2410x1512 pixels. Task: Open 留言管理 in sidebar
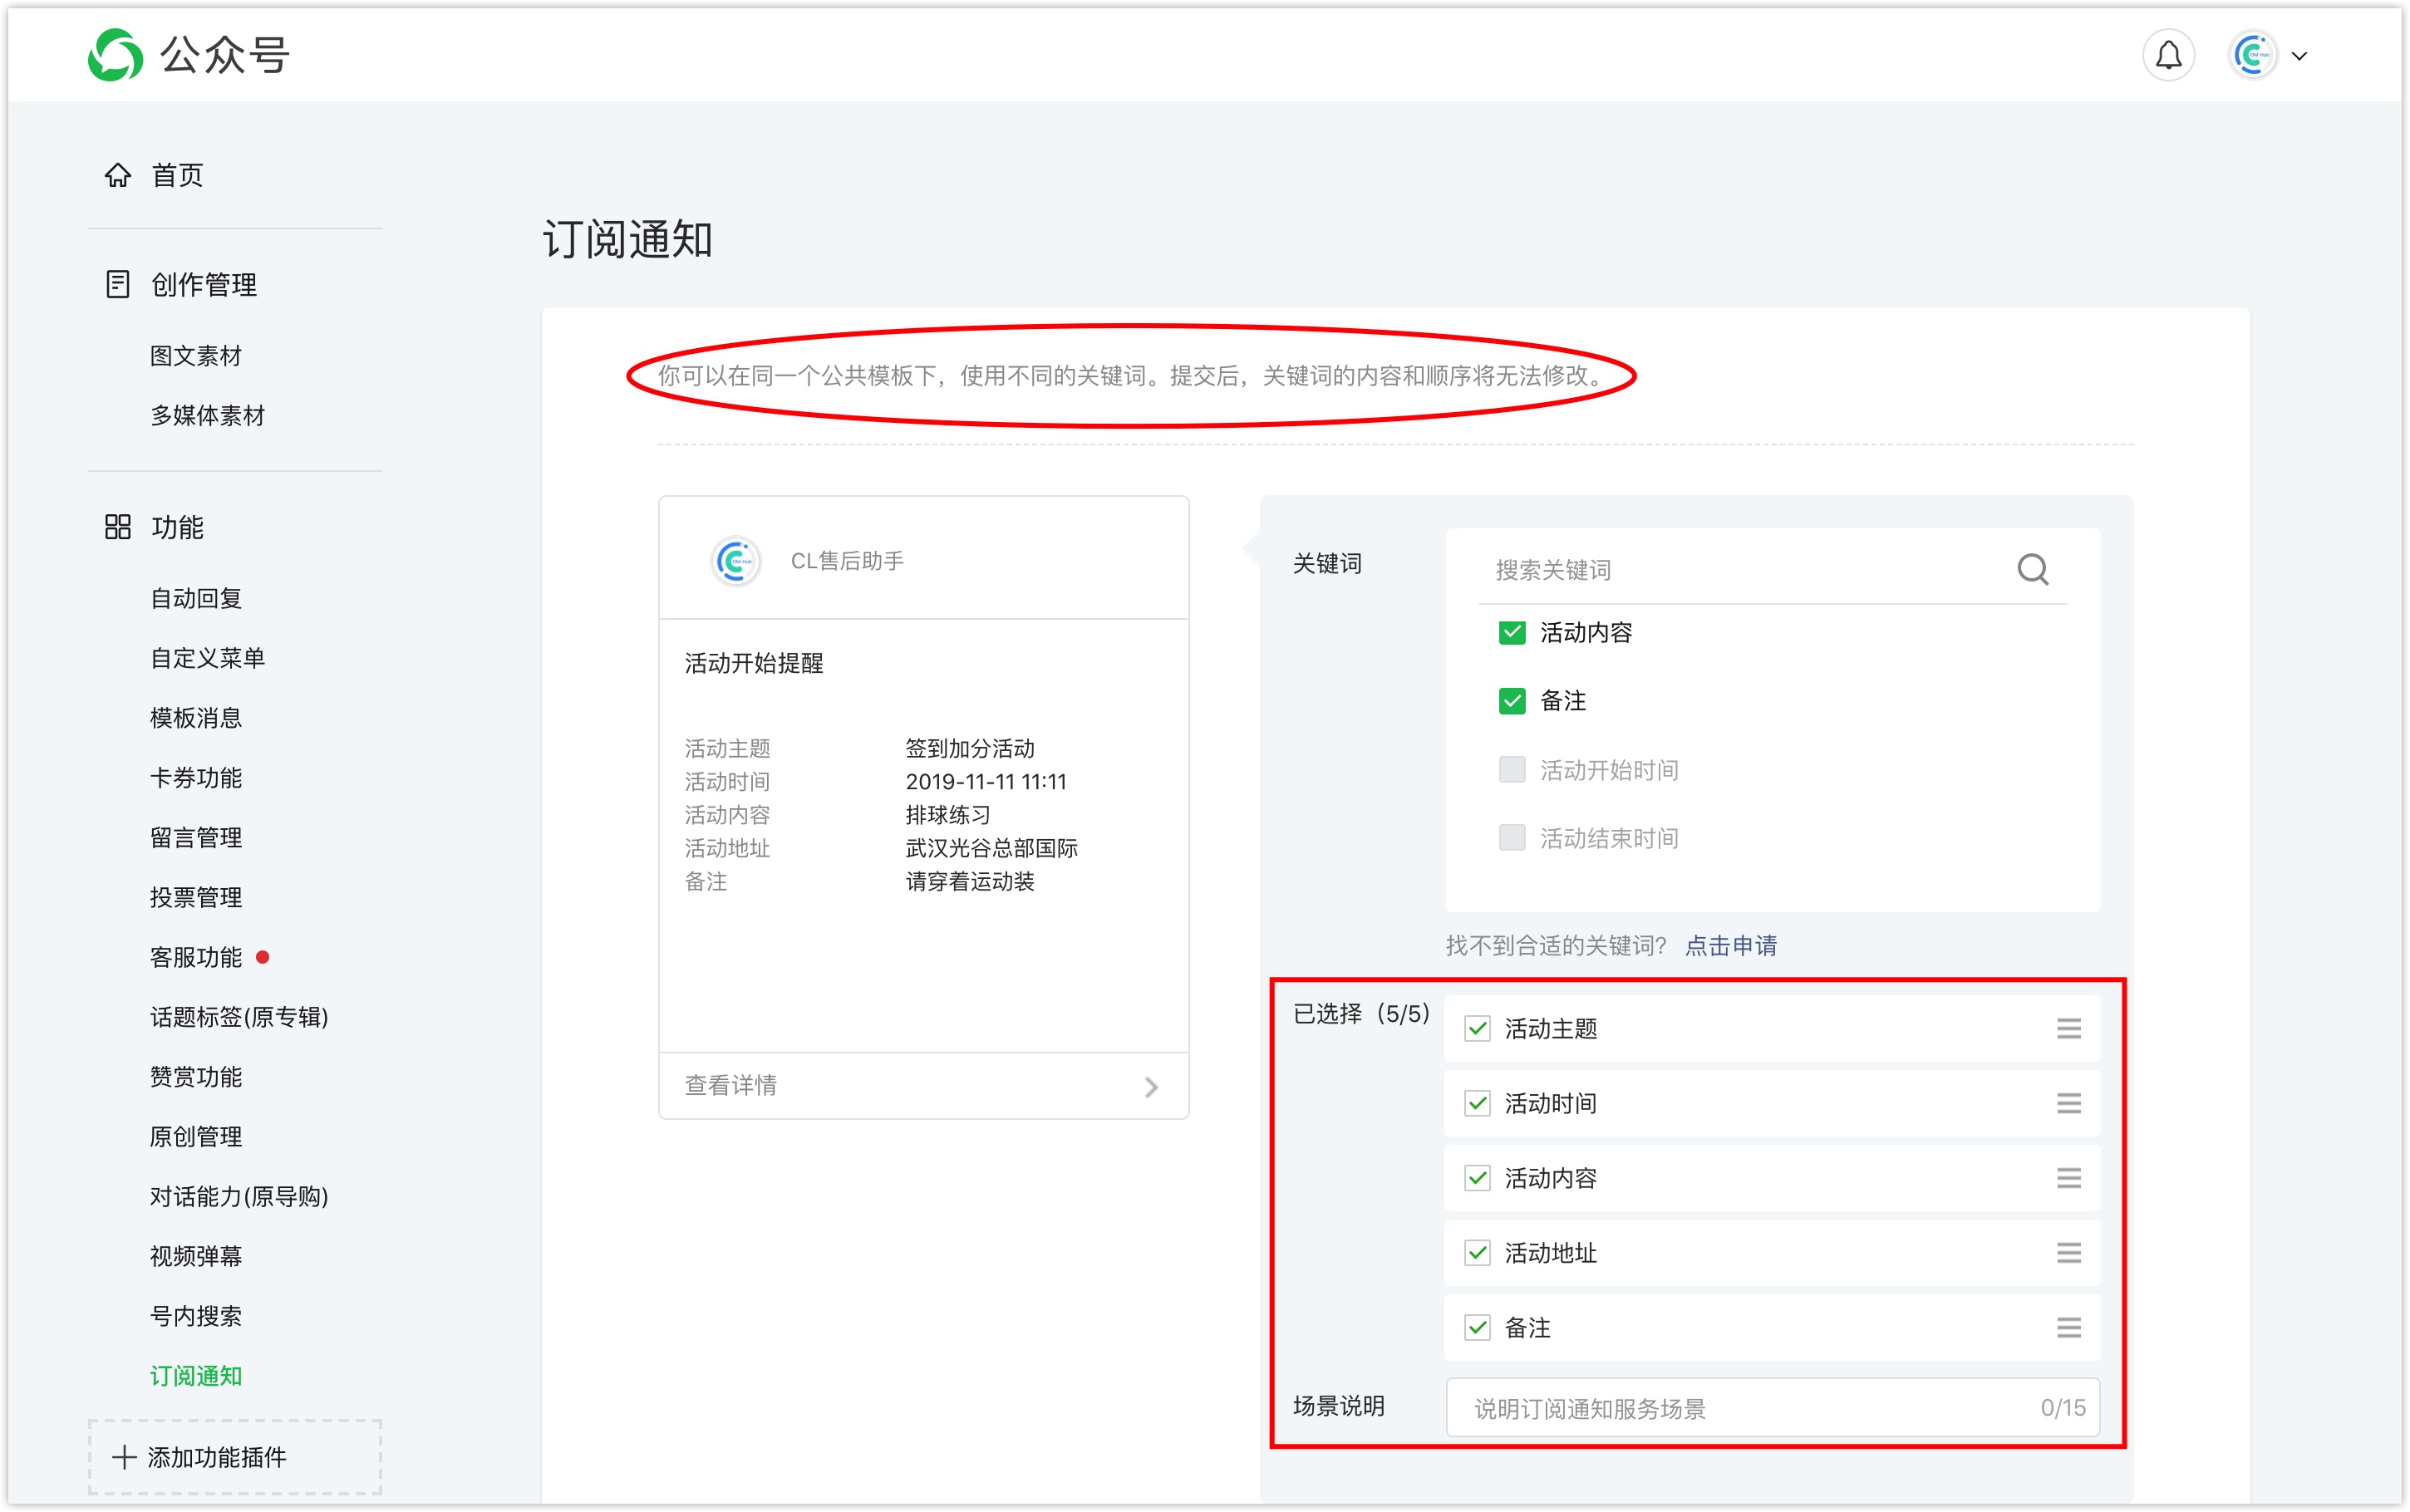pyautogui.click(x=196, y=837)
